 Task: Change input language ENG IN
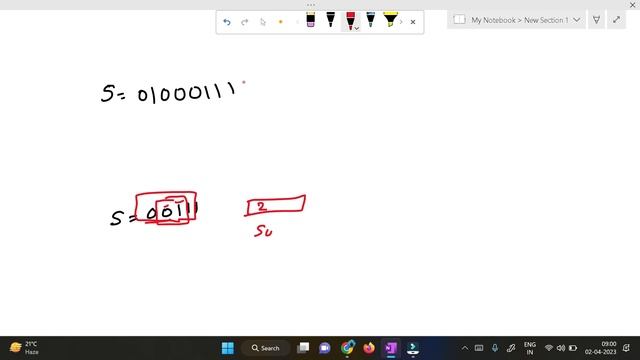pyautogui.click(x=530, y=348)
